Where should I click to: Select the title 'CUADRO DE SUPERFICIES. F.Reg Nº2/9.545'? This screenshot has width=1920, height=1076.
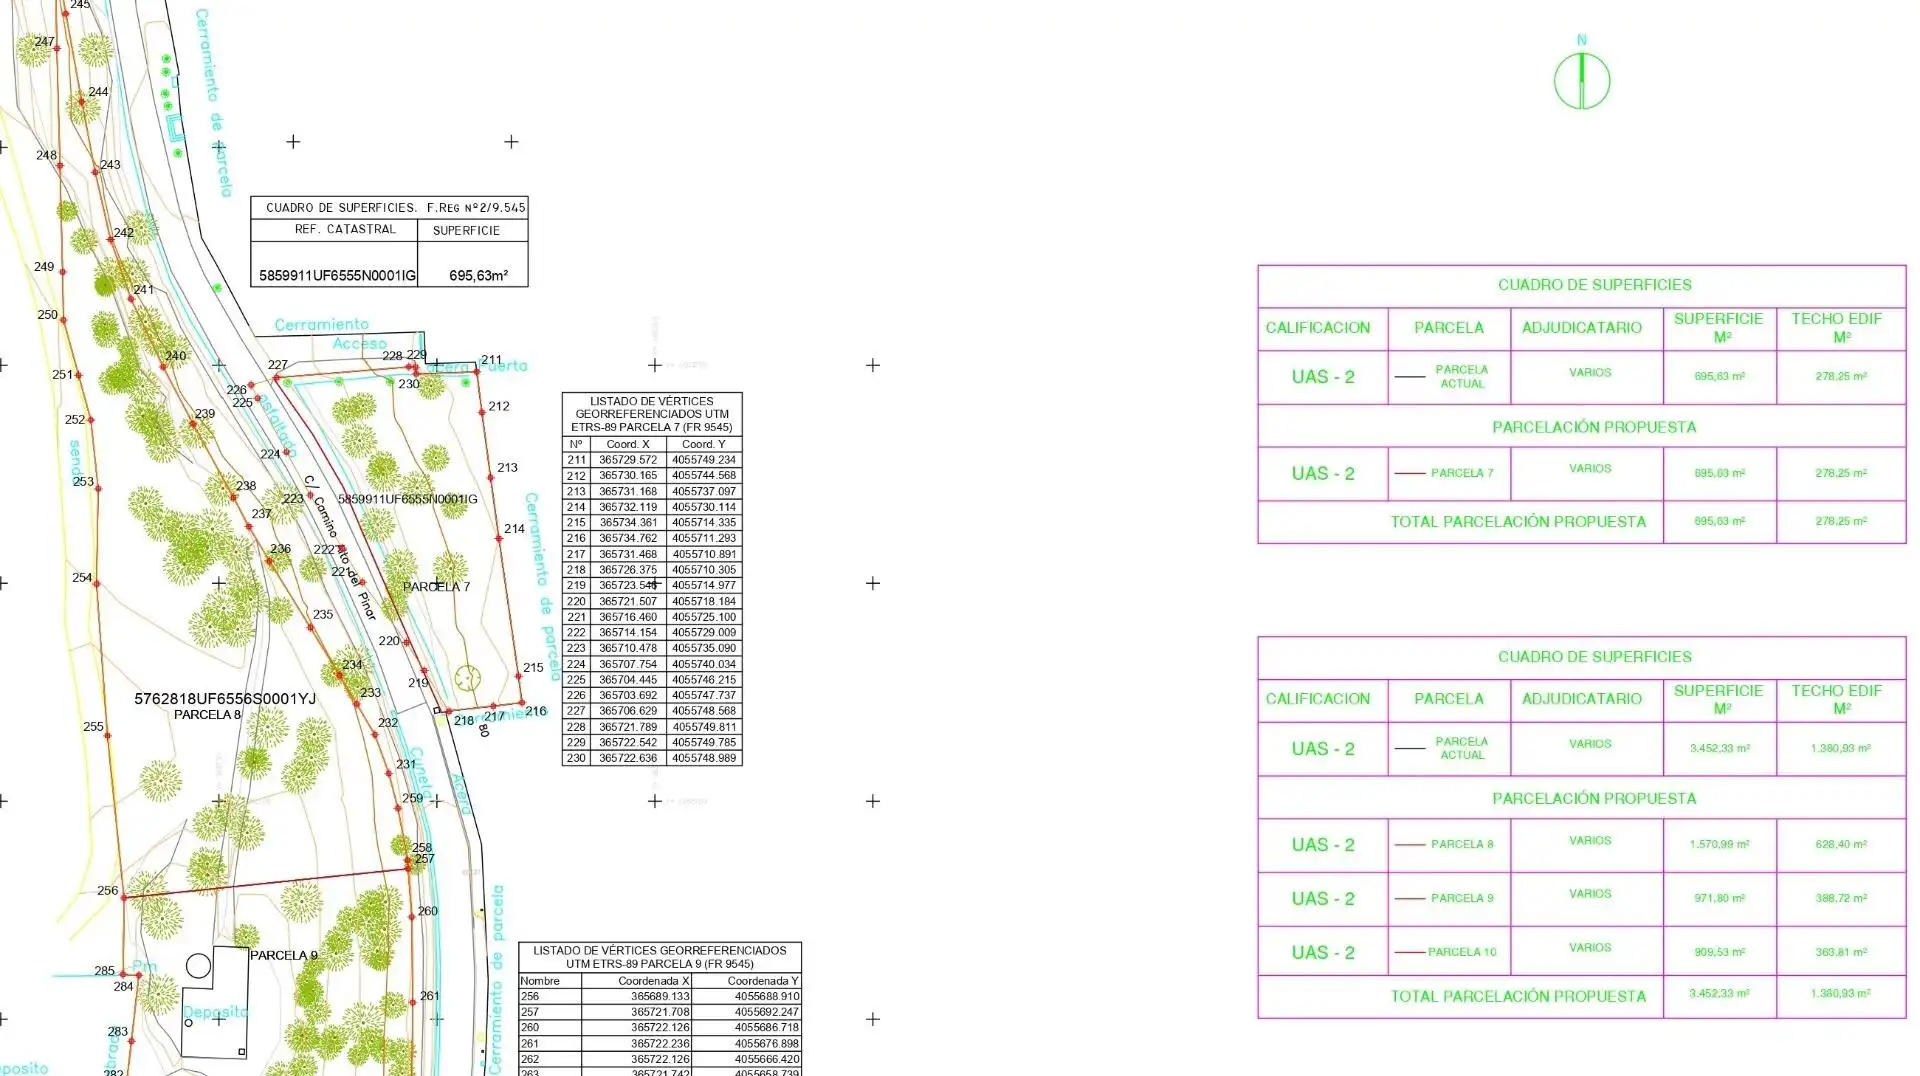395,208
